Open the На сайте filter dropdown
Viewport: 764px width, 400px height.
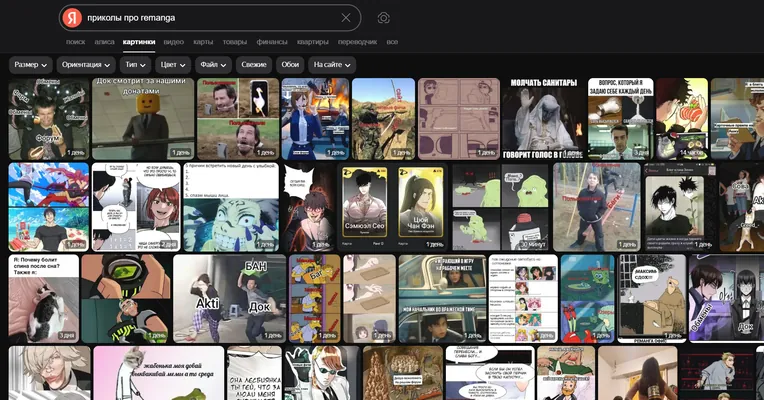coord(332,65)
